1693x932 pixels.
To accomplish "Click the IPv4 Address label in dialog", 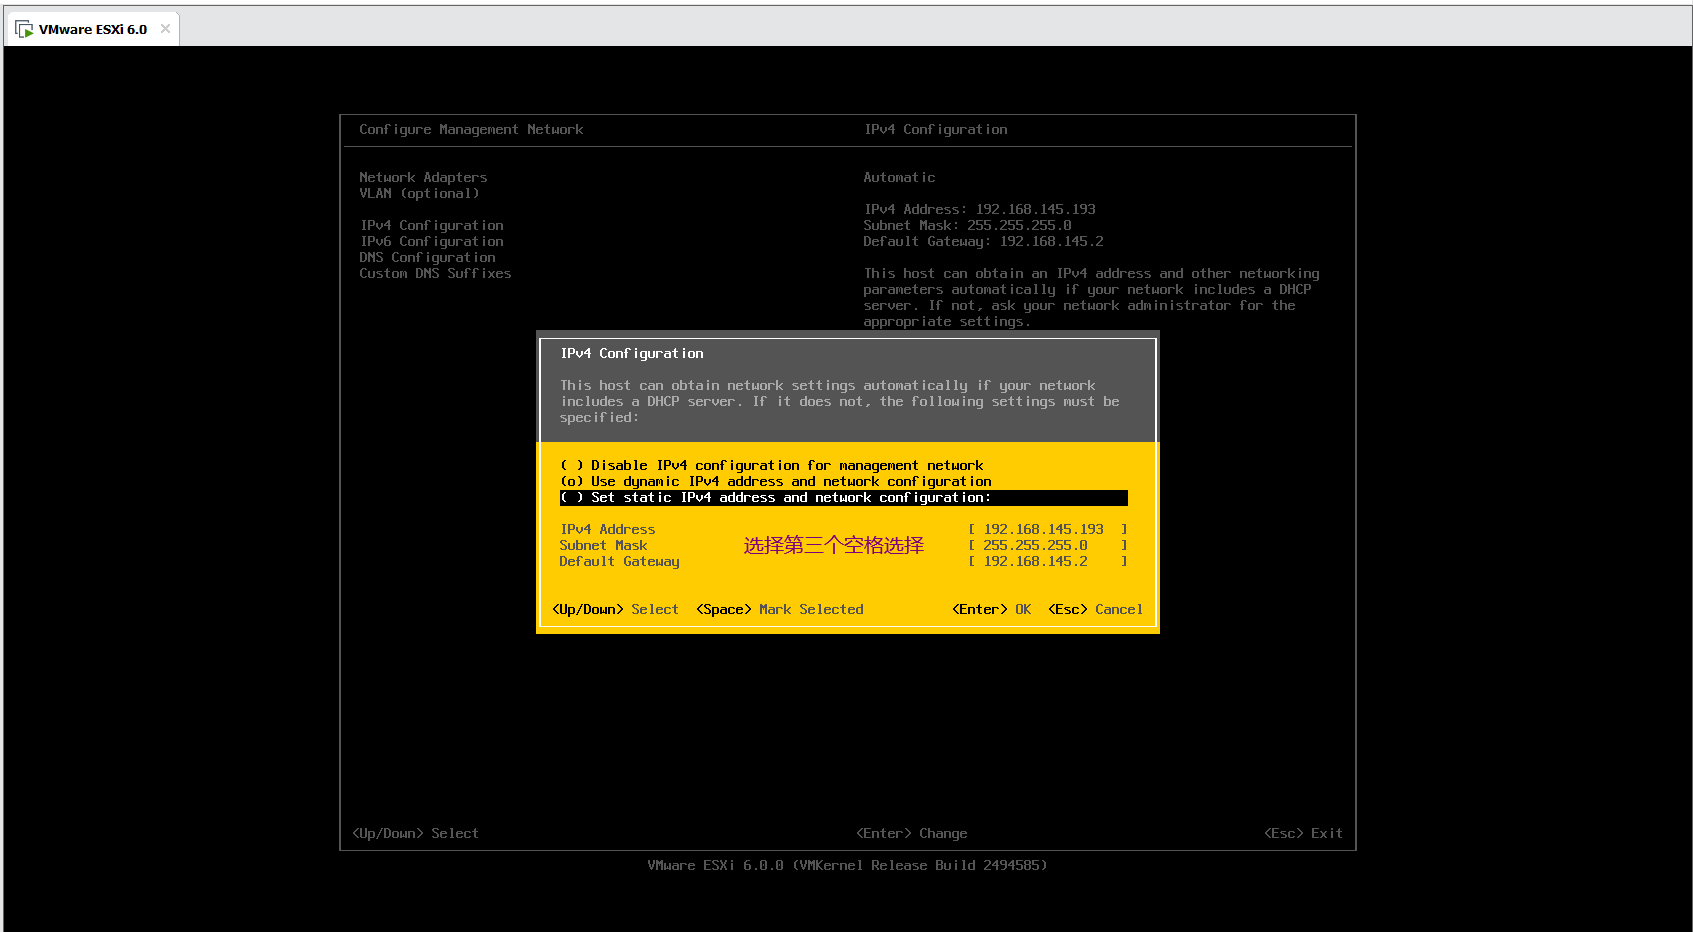I will pyautogui.click(x=607, y=529).
